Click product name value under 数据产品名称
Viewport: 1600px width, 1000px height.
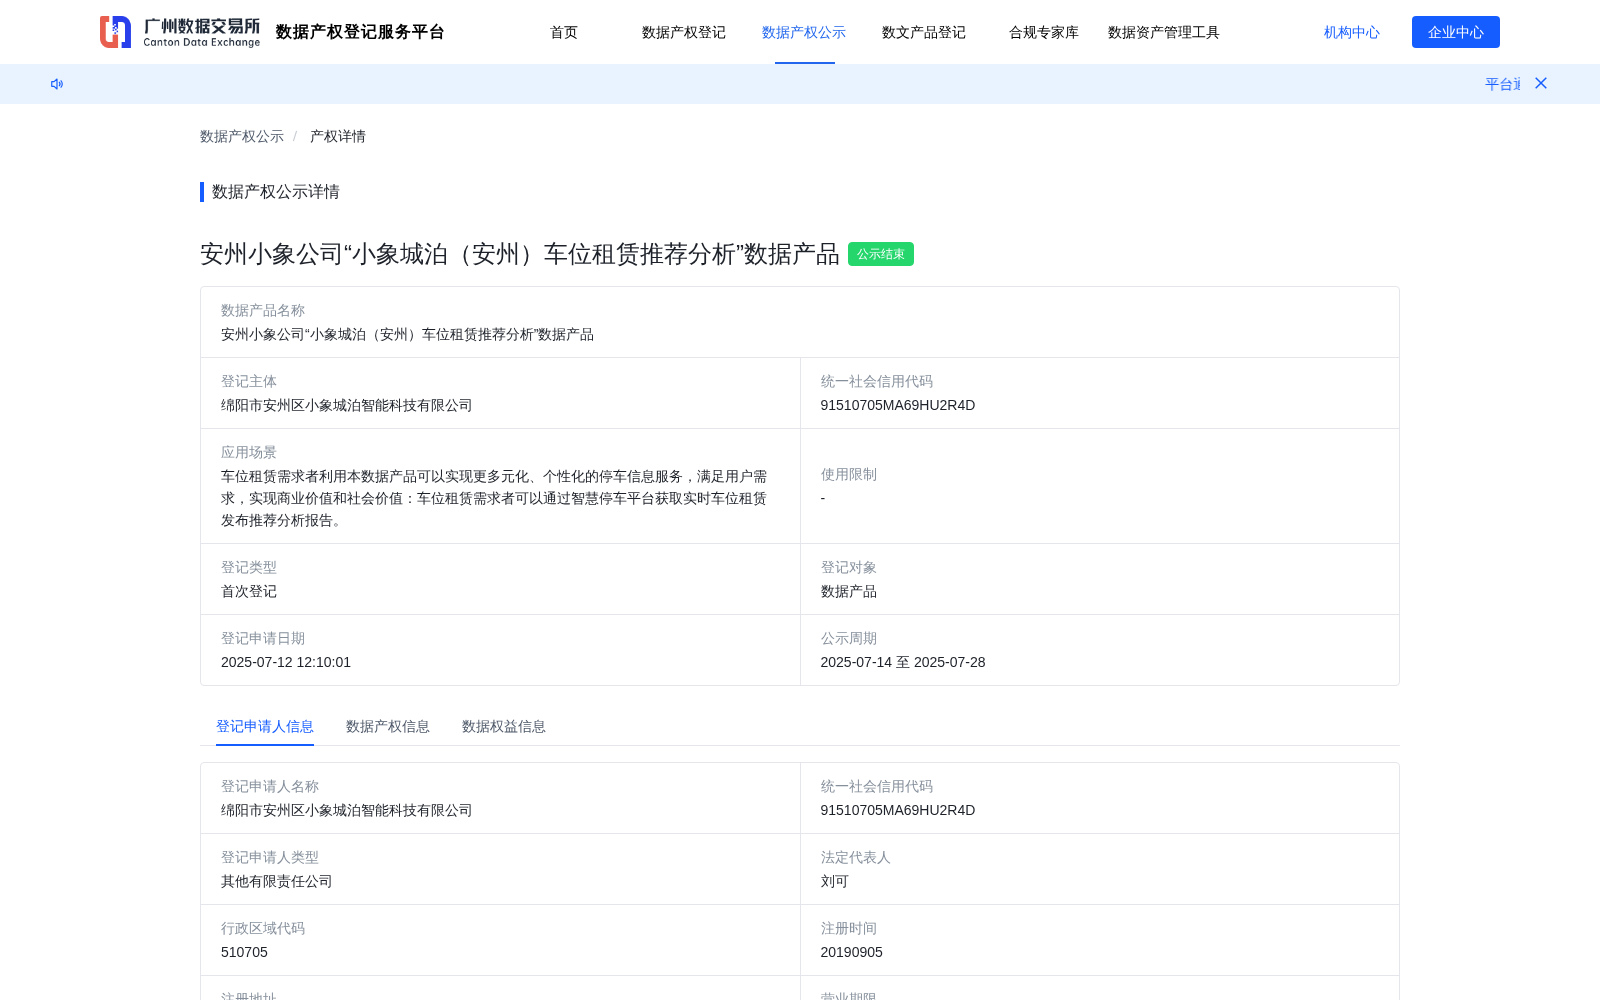click(x=407, y=334)
